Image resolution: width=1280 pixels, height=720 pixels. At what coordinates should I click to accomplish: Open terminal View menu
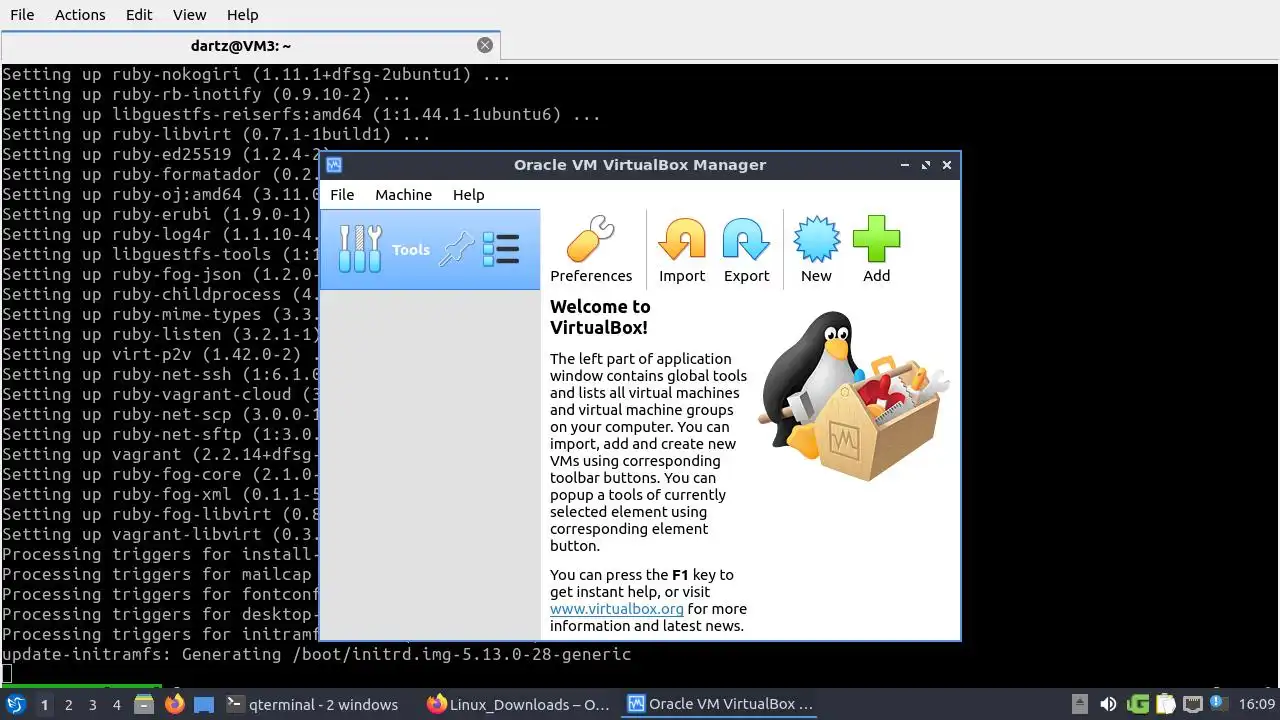[x=189, y=15]
